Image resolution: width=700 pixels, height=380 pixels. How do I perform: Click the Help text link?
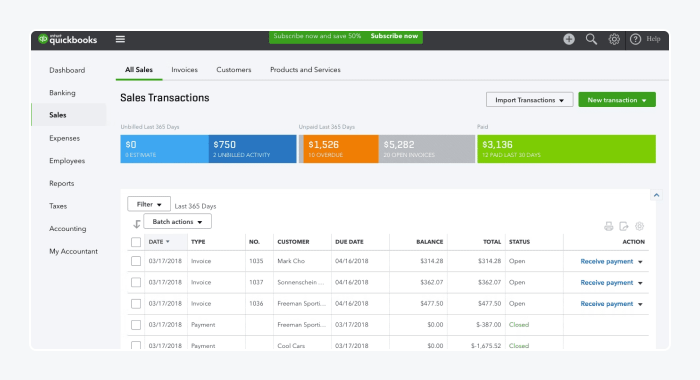pos(653,39)
